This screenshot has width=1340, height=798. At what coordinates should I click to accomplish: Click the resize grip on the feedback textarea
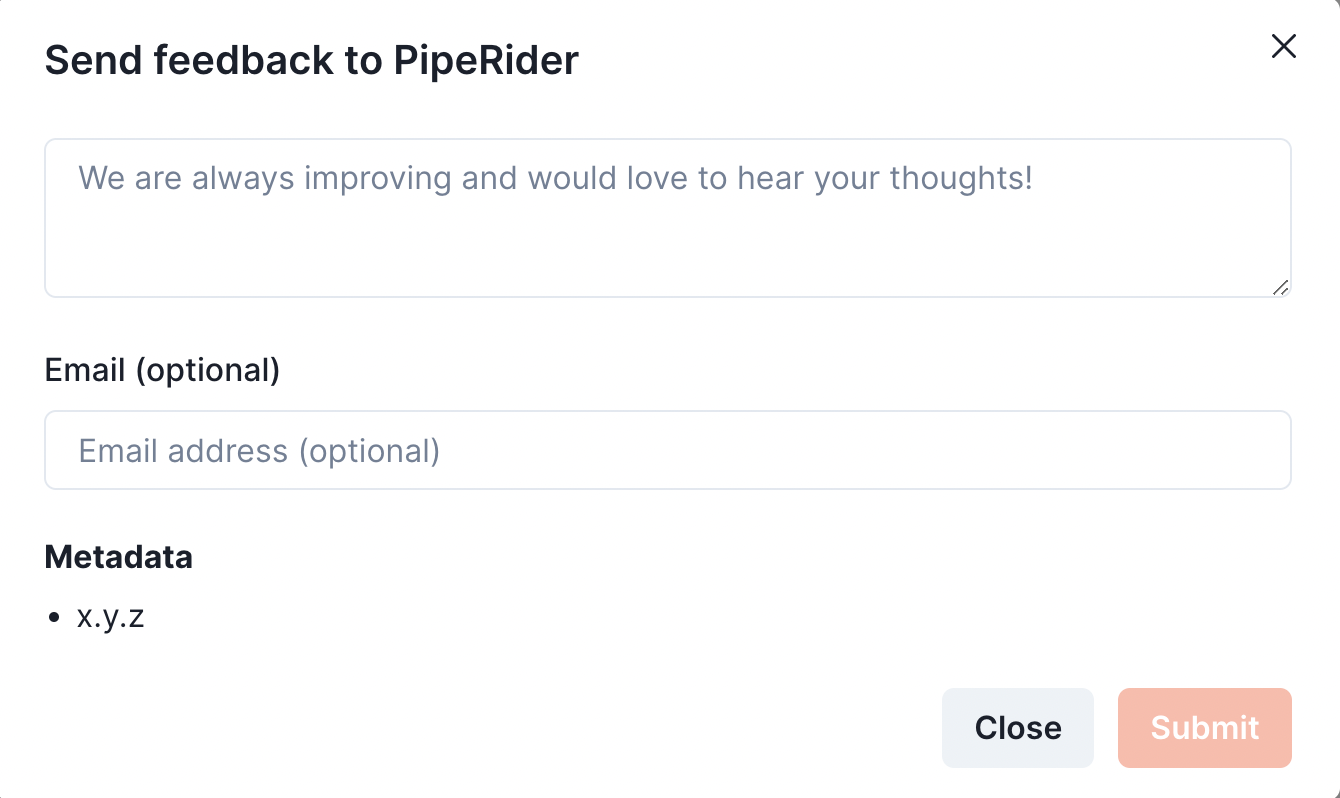(x=1280, y=287)
